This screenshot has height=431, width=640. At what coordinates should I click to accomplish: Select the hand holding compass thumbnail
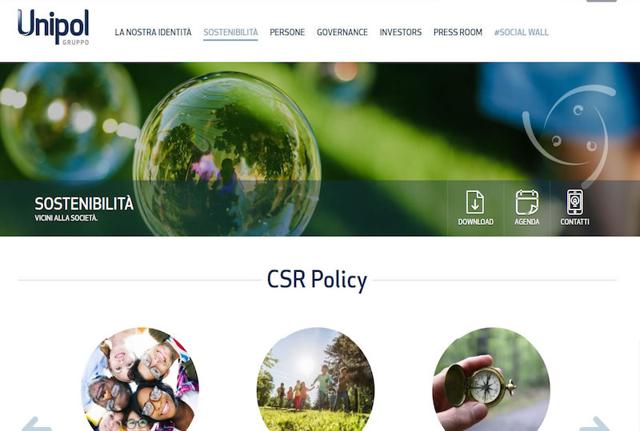point(491,379)
